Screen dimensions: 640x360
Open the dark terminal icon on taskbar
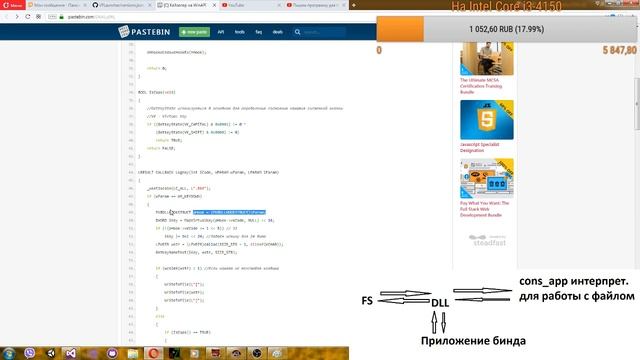[174, 353]
